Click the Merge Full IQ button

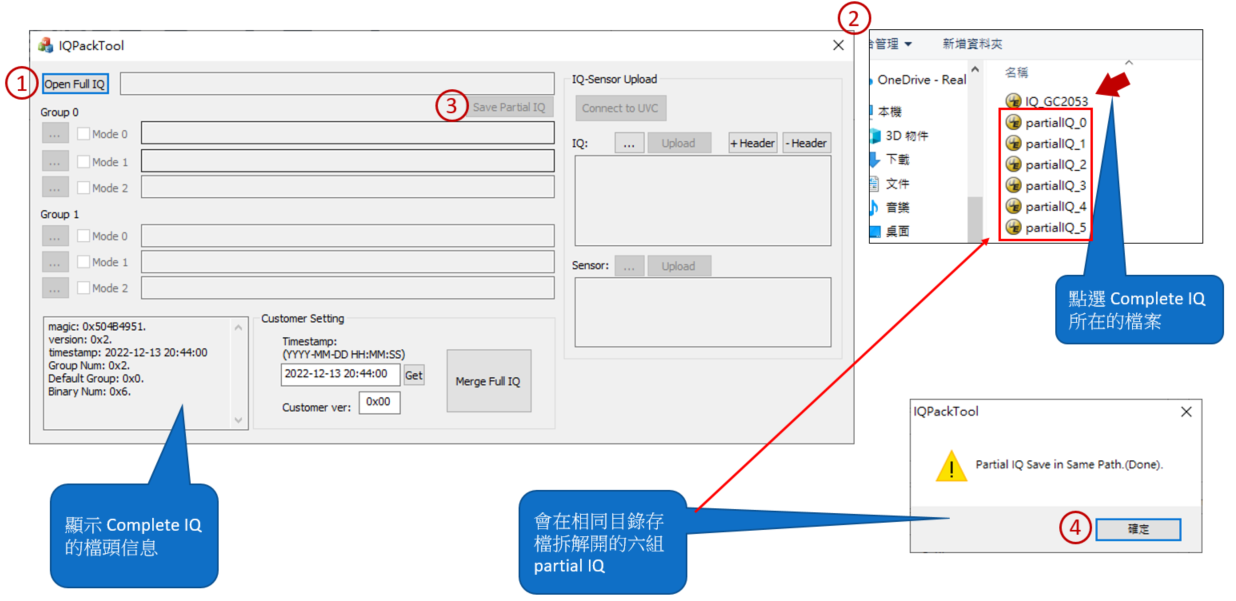[488, 381]
